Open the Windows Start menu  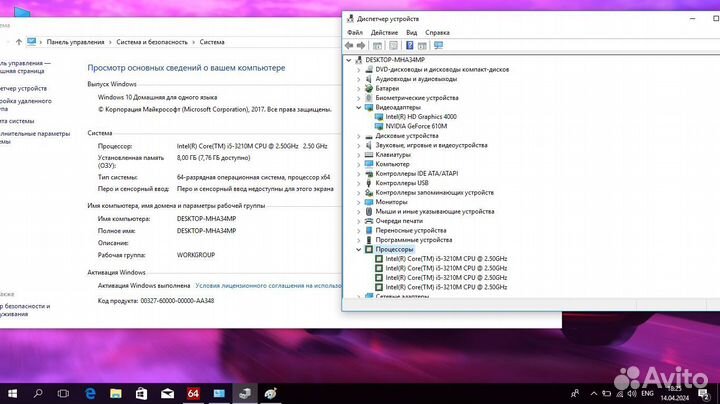point(12,393)
